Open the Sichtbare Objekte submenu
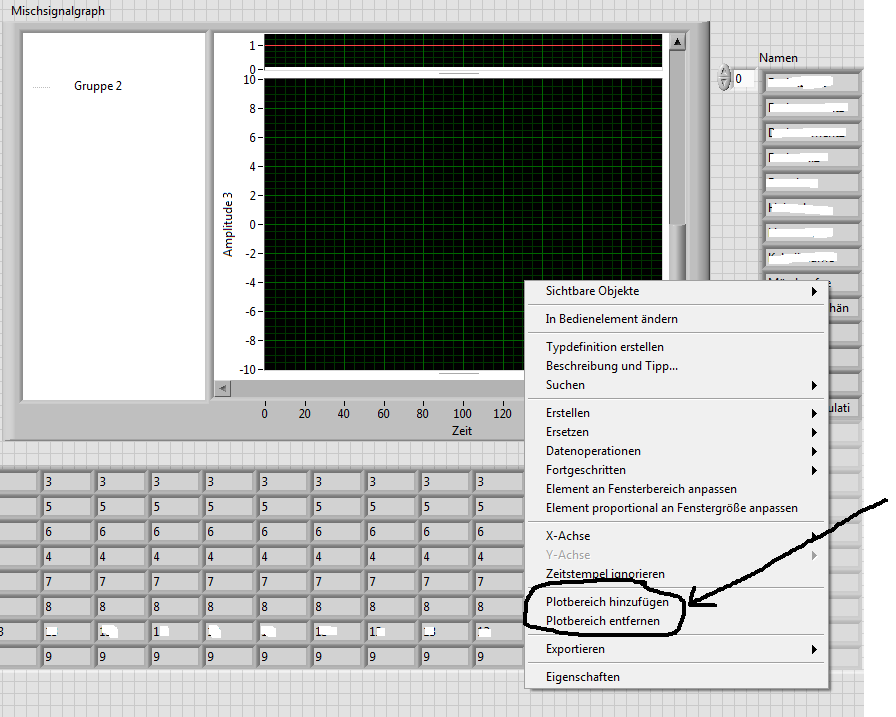 coord(592,291)
